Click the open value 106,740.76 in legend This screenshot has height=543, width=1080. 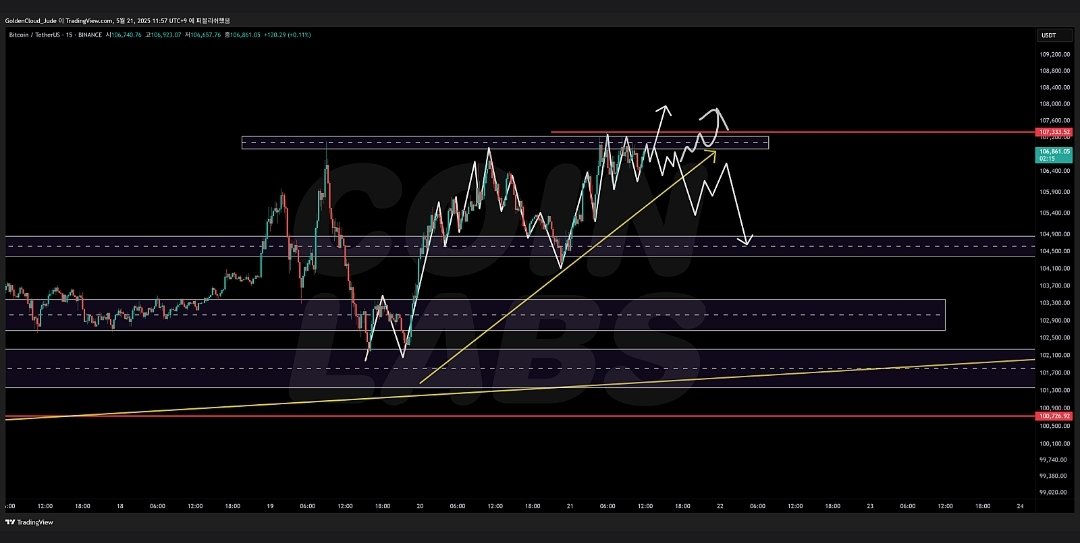point(127,34)
